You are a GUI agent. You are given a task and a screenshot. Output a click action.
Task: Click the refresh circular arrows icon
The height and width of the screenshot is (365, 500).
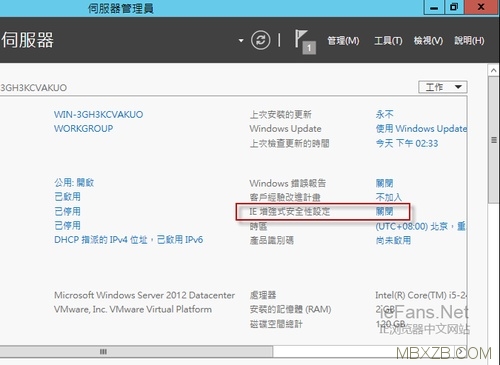coord(260,40)
